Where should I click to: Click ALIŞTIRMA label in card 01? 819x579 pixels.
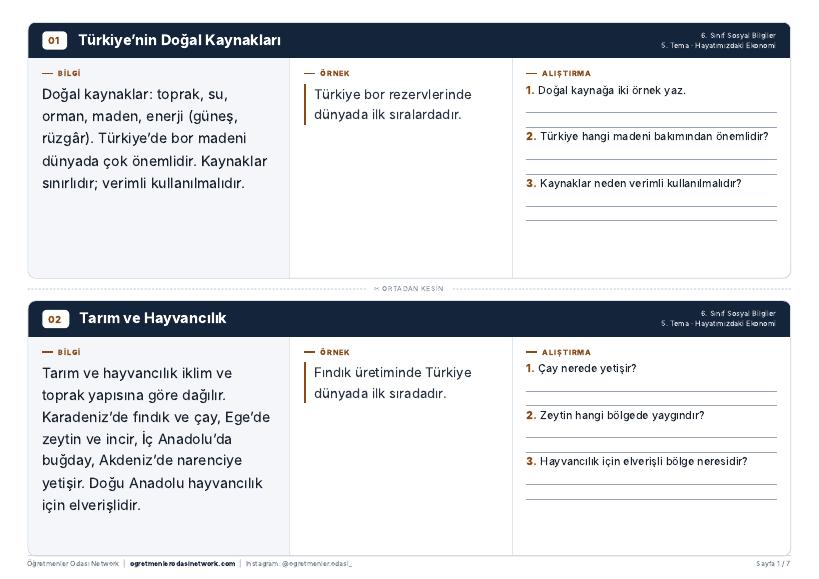point(566,74)
